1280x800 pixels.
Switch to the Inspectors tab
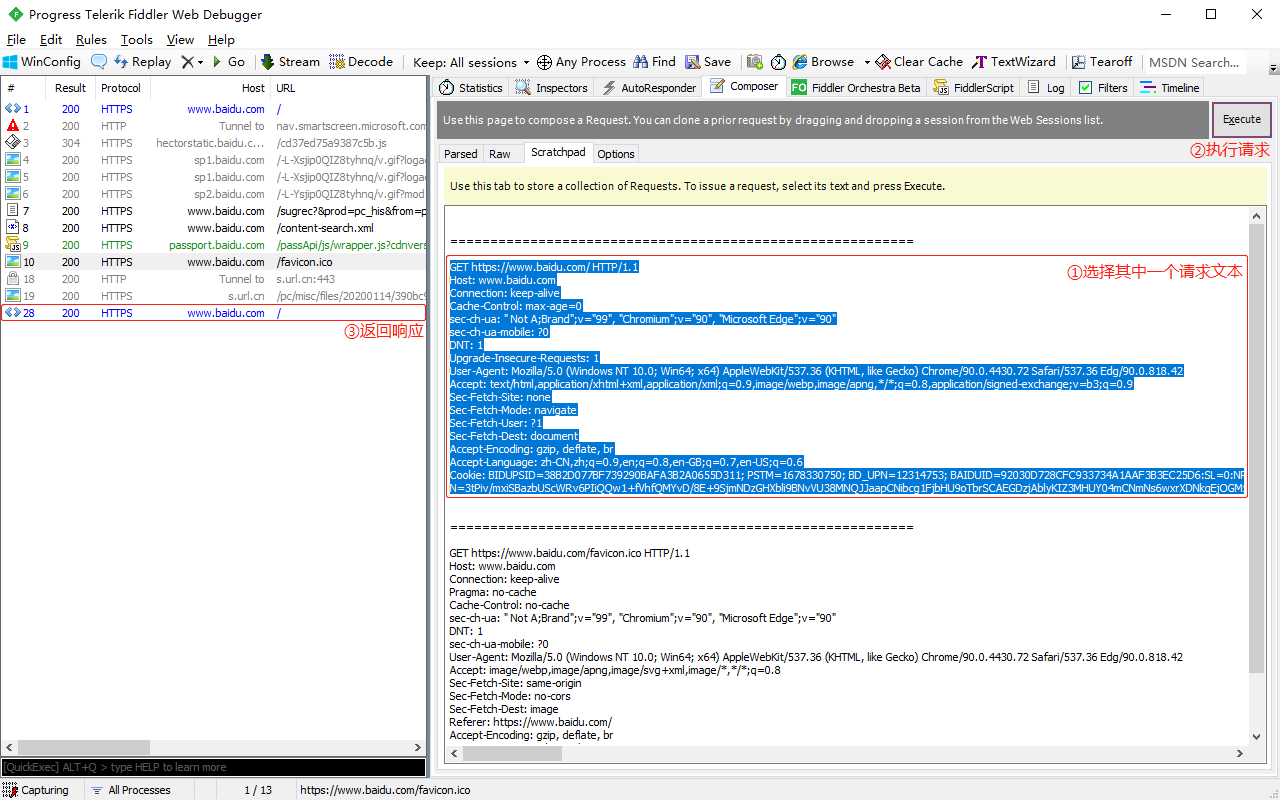[552, 88]
